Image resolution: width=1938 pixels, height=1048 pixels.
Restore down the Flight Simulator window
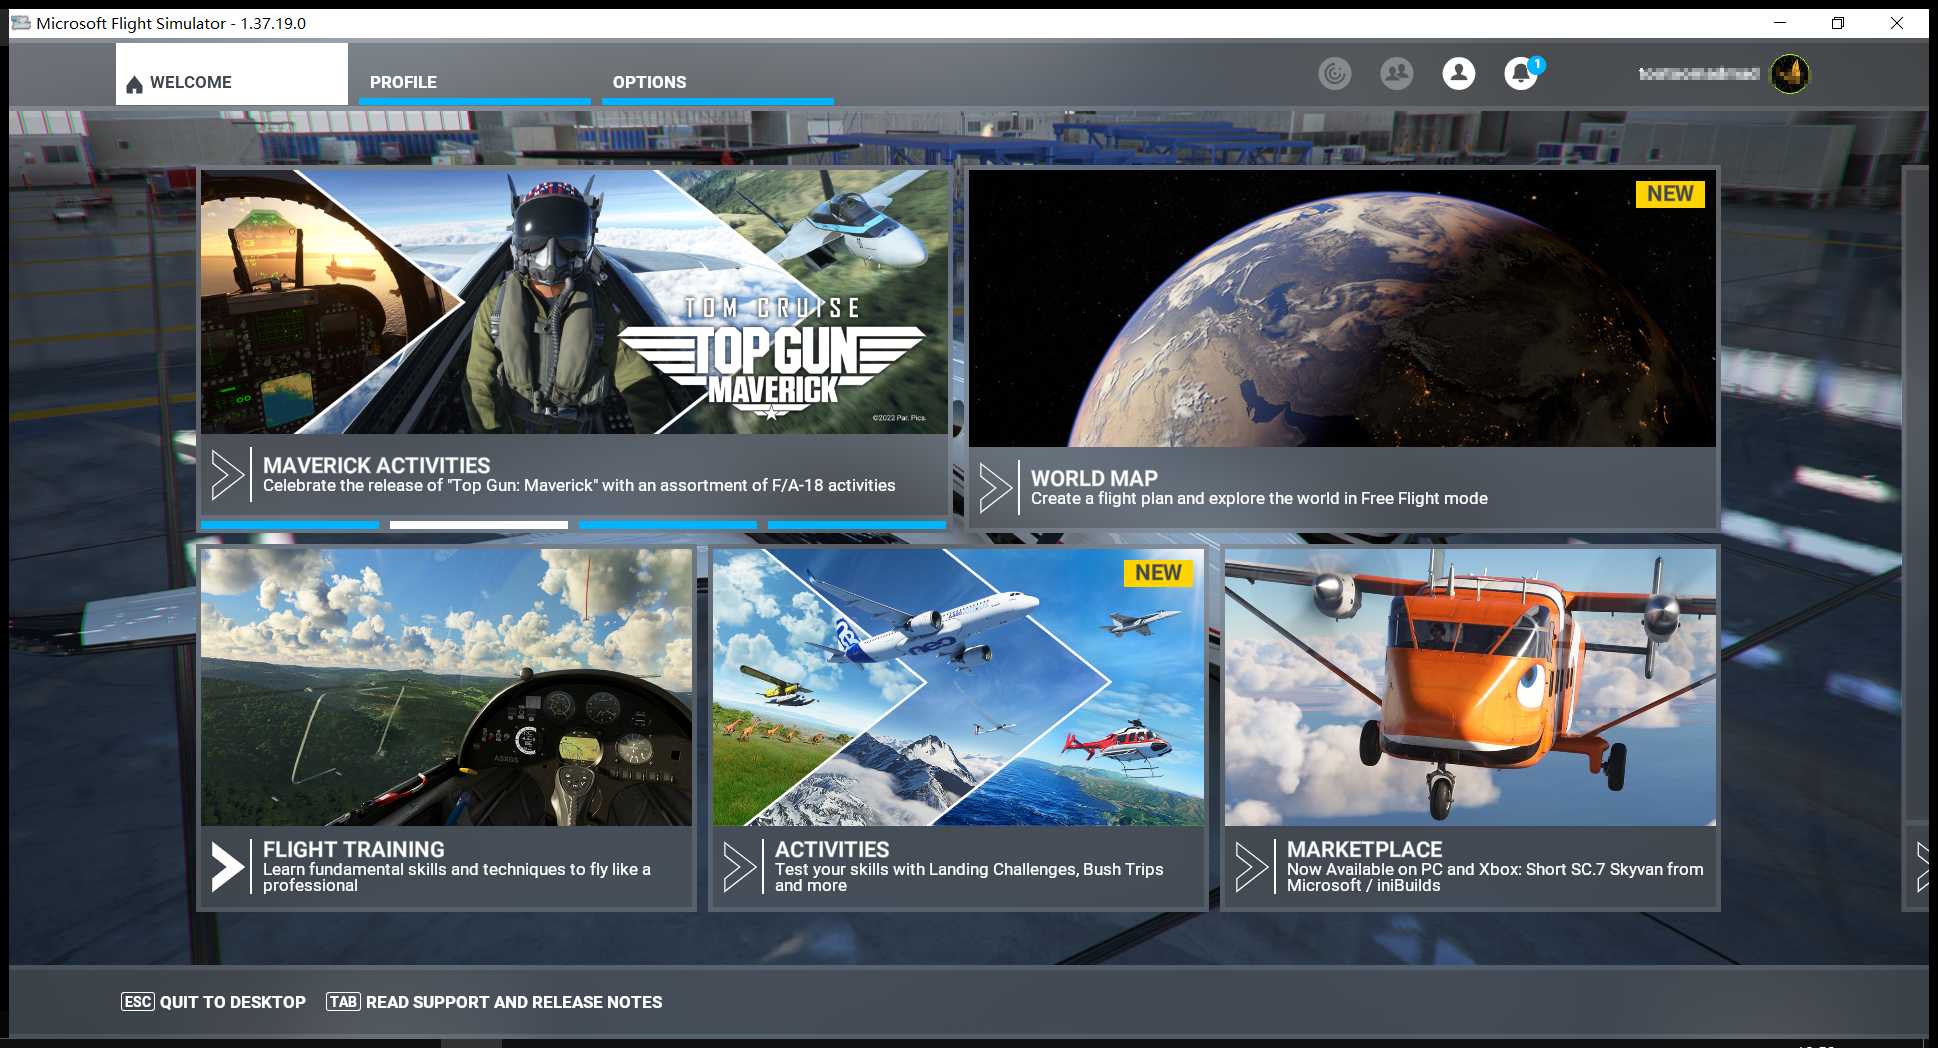(1838, 23)
